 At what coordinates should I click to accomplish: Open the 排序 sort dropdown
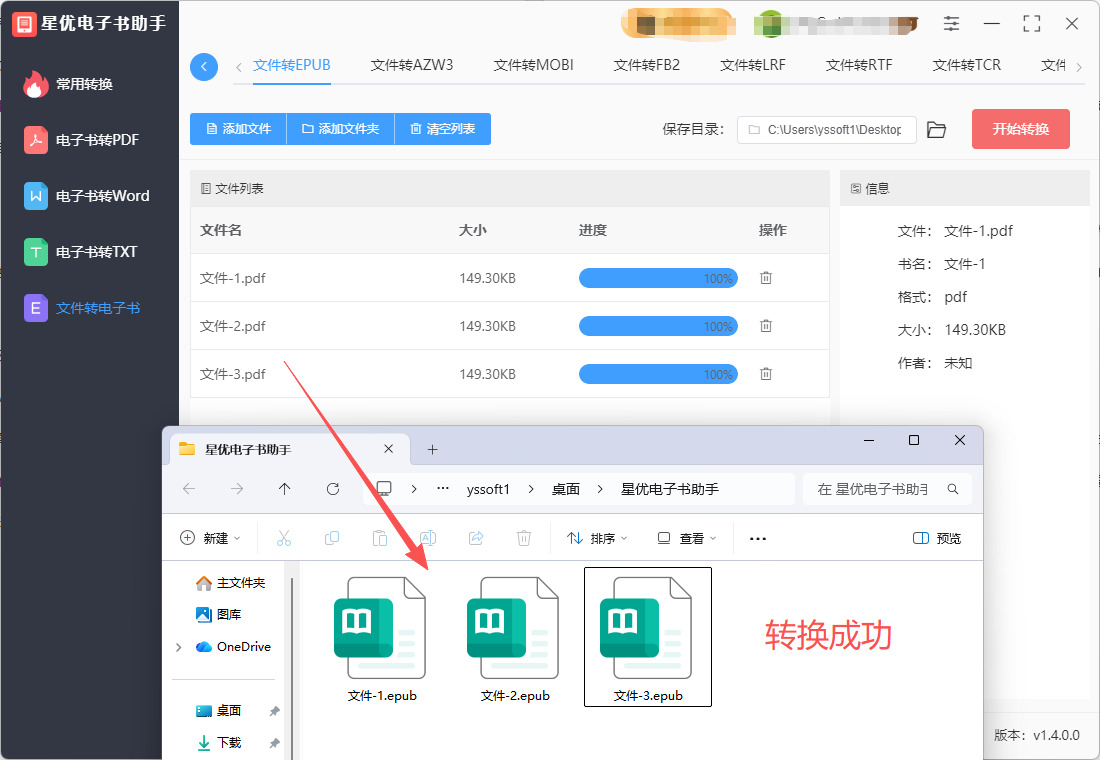coord(597,538)
